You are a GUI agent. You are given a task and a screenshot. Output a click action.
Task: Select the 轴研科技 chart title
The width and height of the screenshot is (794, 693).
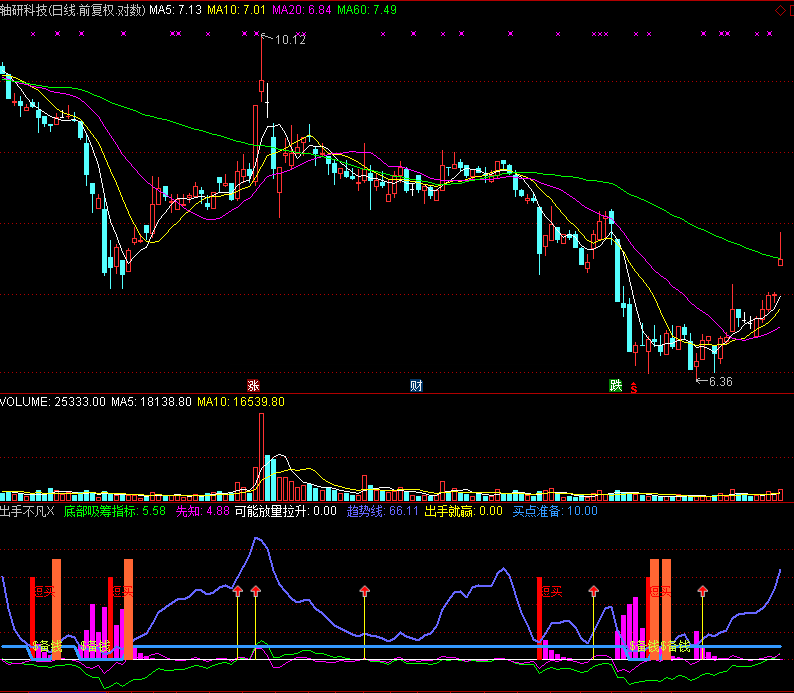(73, 10)
